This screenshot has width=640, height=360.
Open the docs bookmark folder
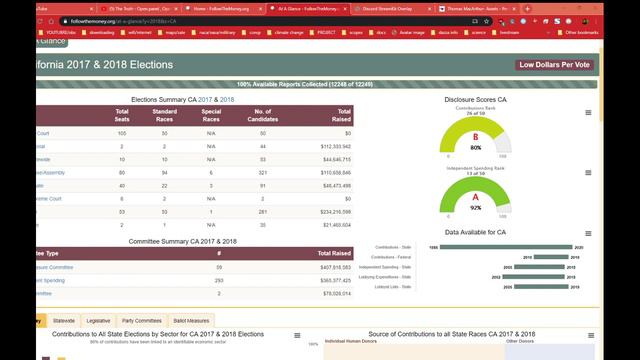tap(377, 32)
